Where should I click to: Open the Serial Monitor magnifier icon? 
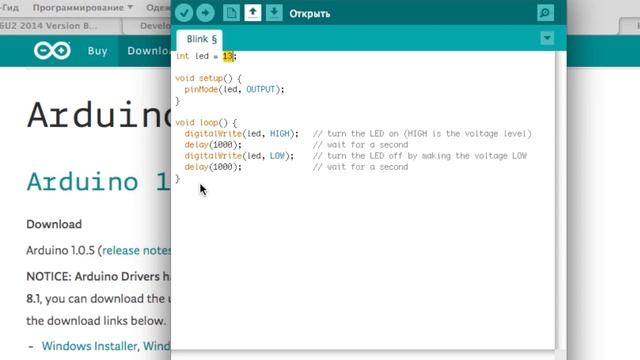pos(545,13)
